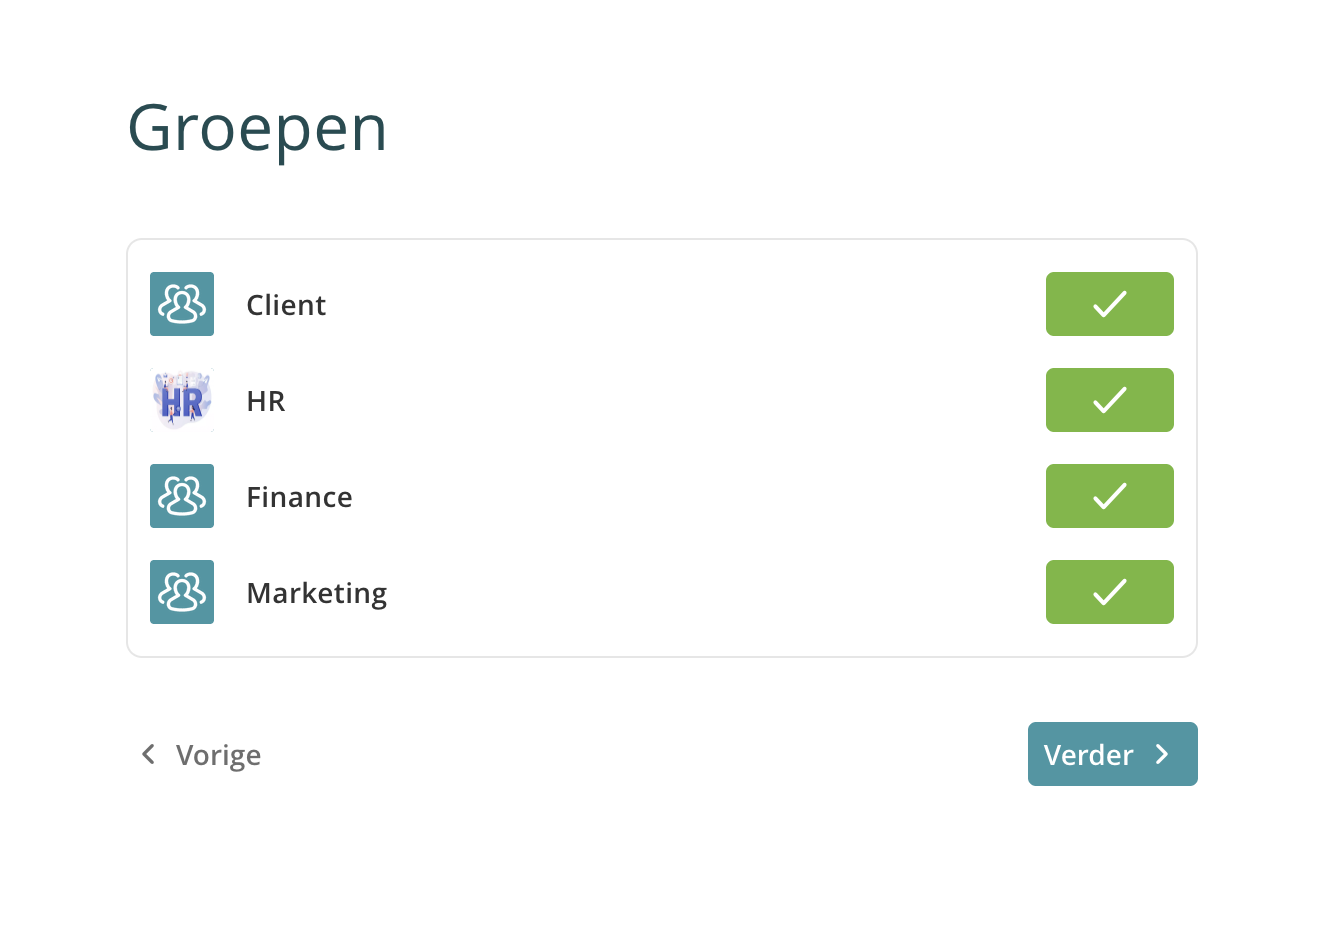The height and width of the screenshot is (950, 1342).
Task: Click the Finance group people icon
Action: (x=182, y=496)
